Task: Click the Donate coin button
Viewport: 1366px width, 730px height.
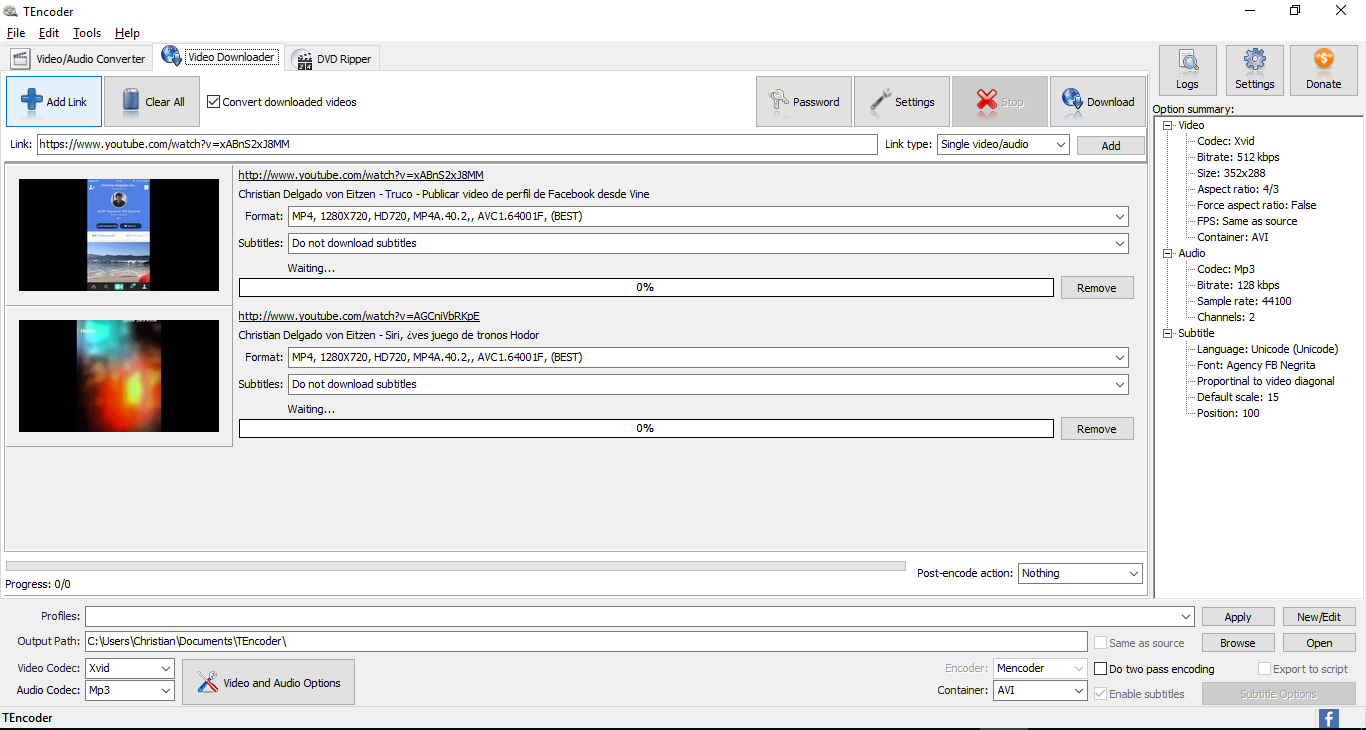Action: point(1324,70)
